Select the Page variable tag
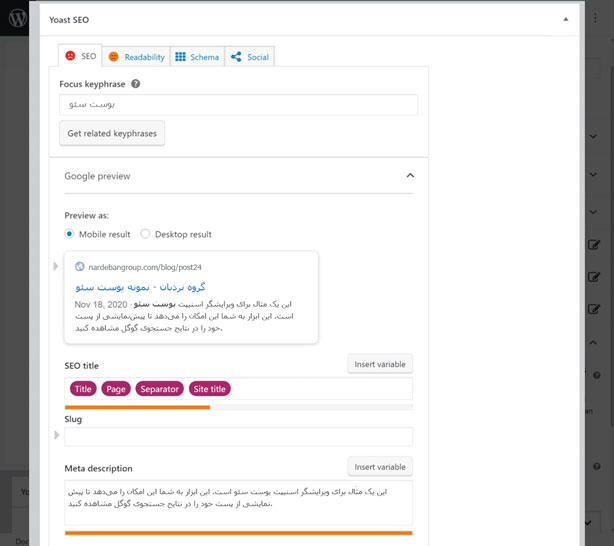 point(116,389)
